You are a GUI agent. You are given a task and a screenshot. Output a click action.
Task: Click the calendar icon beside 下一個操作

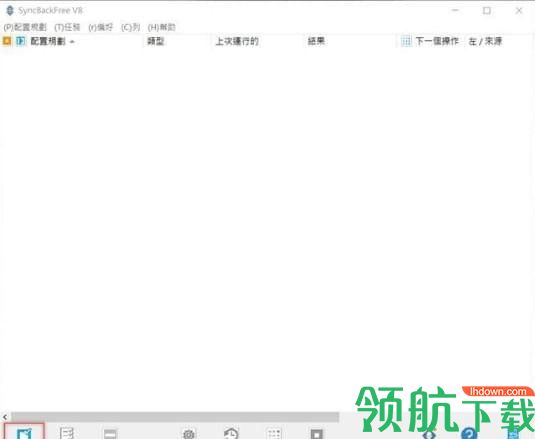tap(406, 41)
